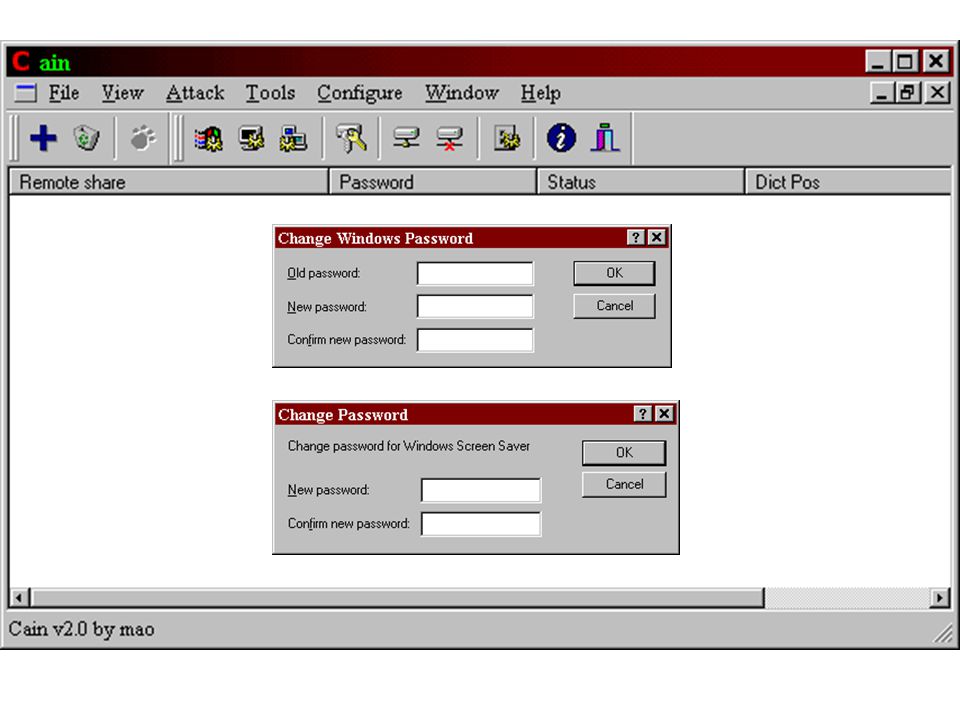Viewport: 960px width, 720px height.
Task: Click the help question mark in Change Password dialog
Action: point(642,414)
